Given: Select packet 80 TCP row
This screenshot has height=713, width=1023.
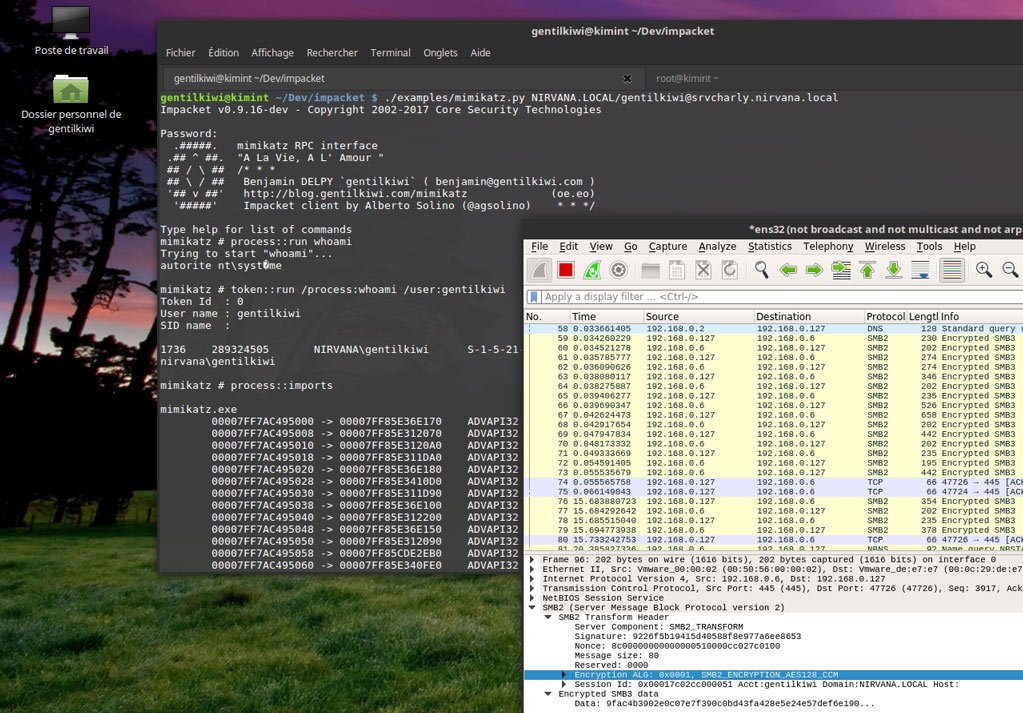Looking at the screenshot, I should click(774, 539).
